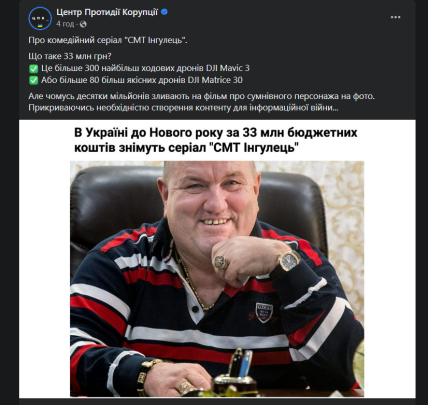
Task: Open the ЦПК page avatar logo
Action: (40, 19)
